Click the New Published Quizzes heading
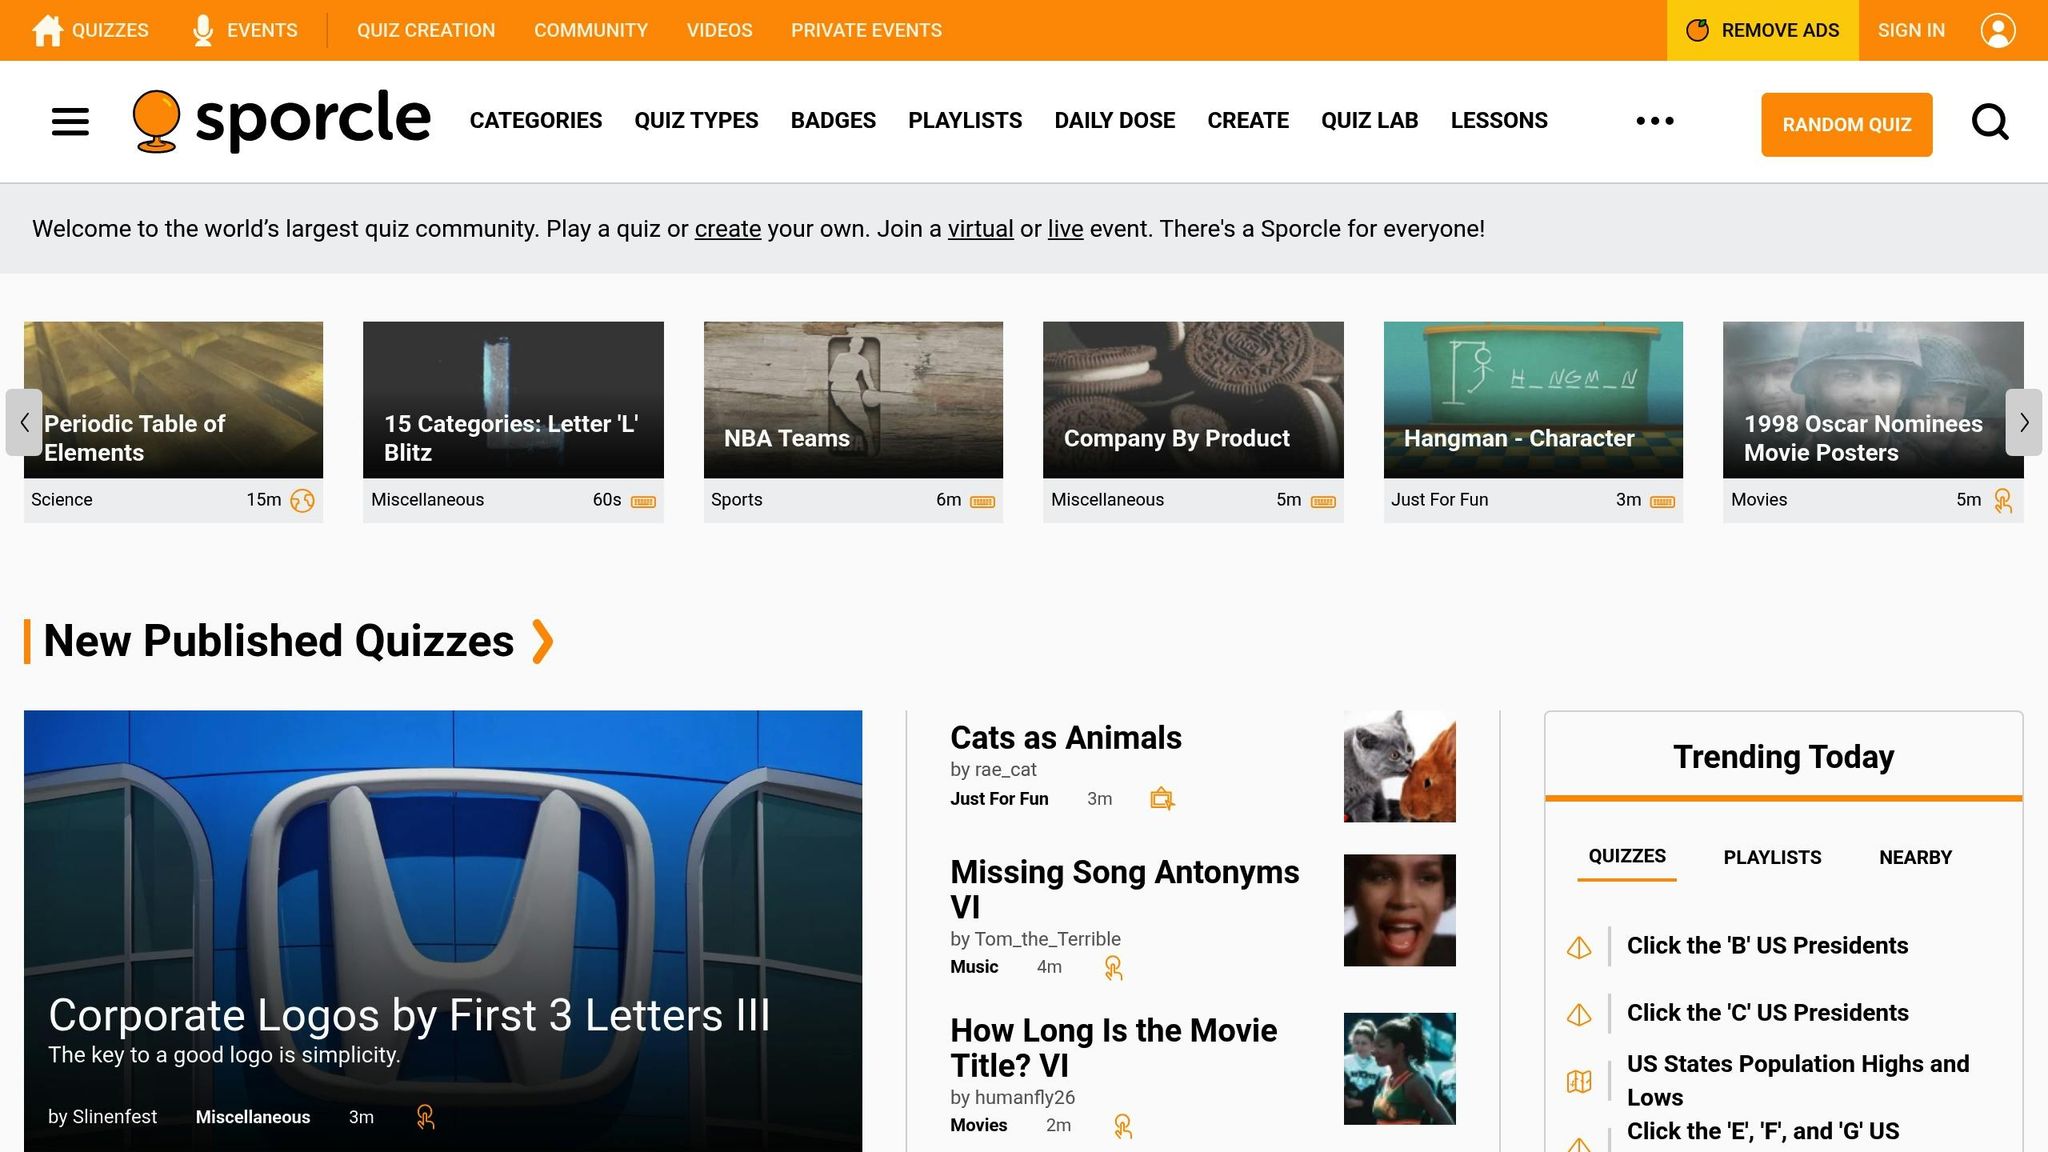The width and height of the screenshot is (2048, 1152). [x=279, y=641]
